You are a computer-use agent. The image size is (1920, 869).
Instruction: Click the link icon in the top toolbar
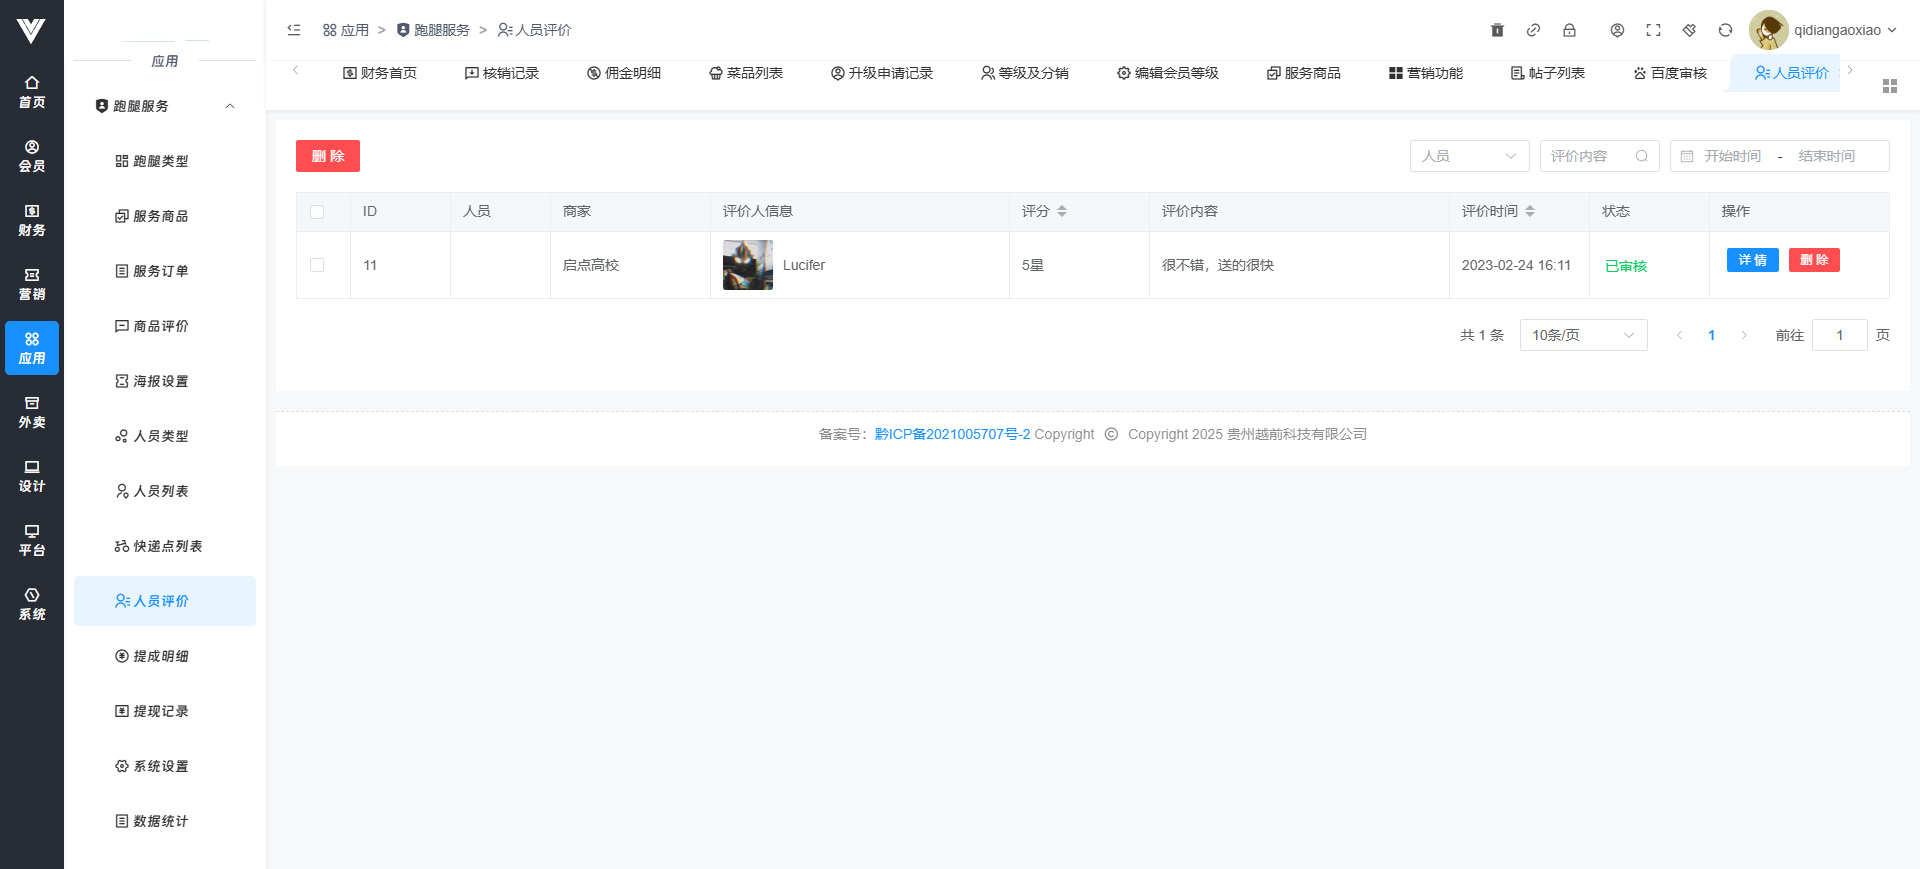(x=1533, y=30)
